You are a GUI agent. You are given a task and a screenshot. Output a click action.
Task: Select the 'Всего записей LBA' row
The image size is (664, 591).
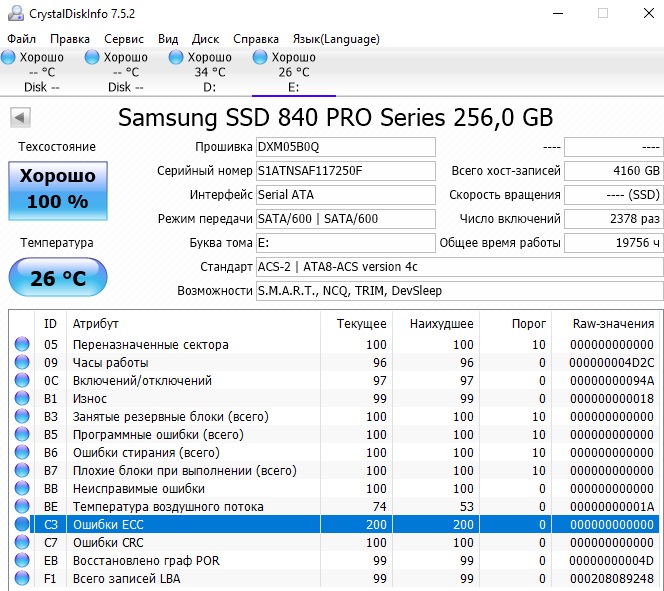click(334, 578)
